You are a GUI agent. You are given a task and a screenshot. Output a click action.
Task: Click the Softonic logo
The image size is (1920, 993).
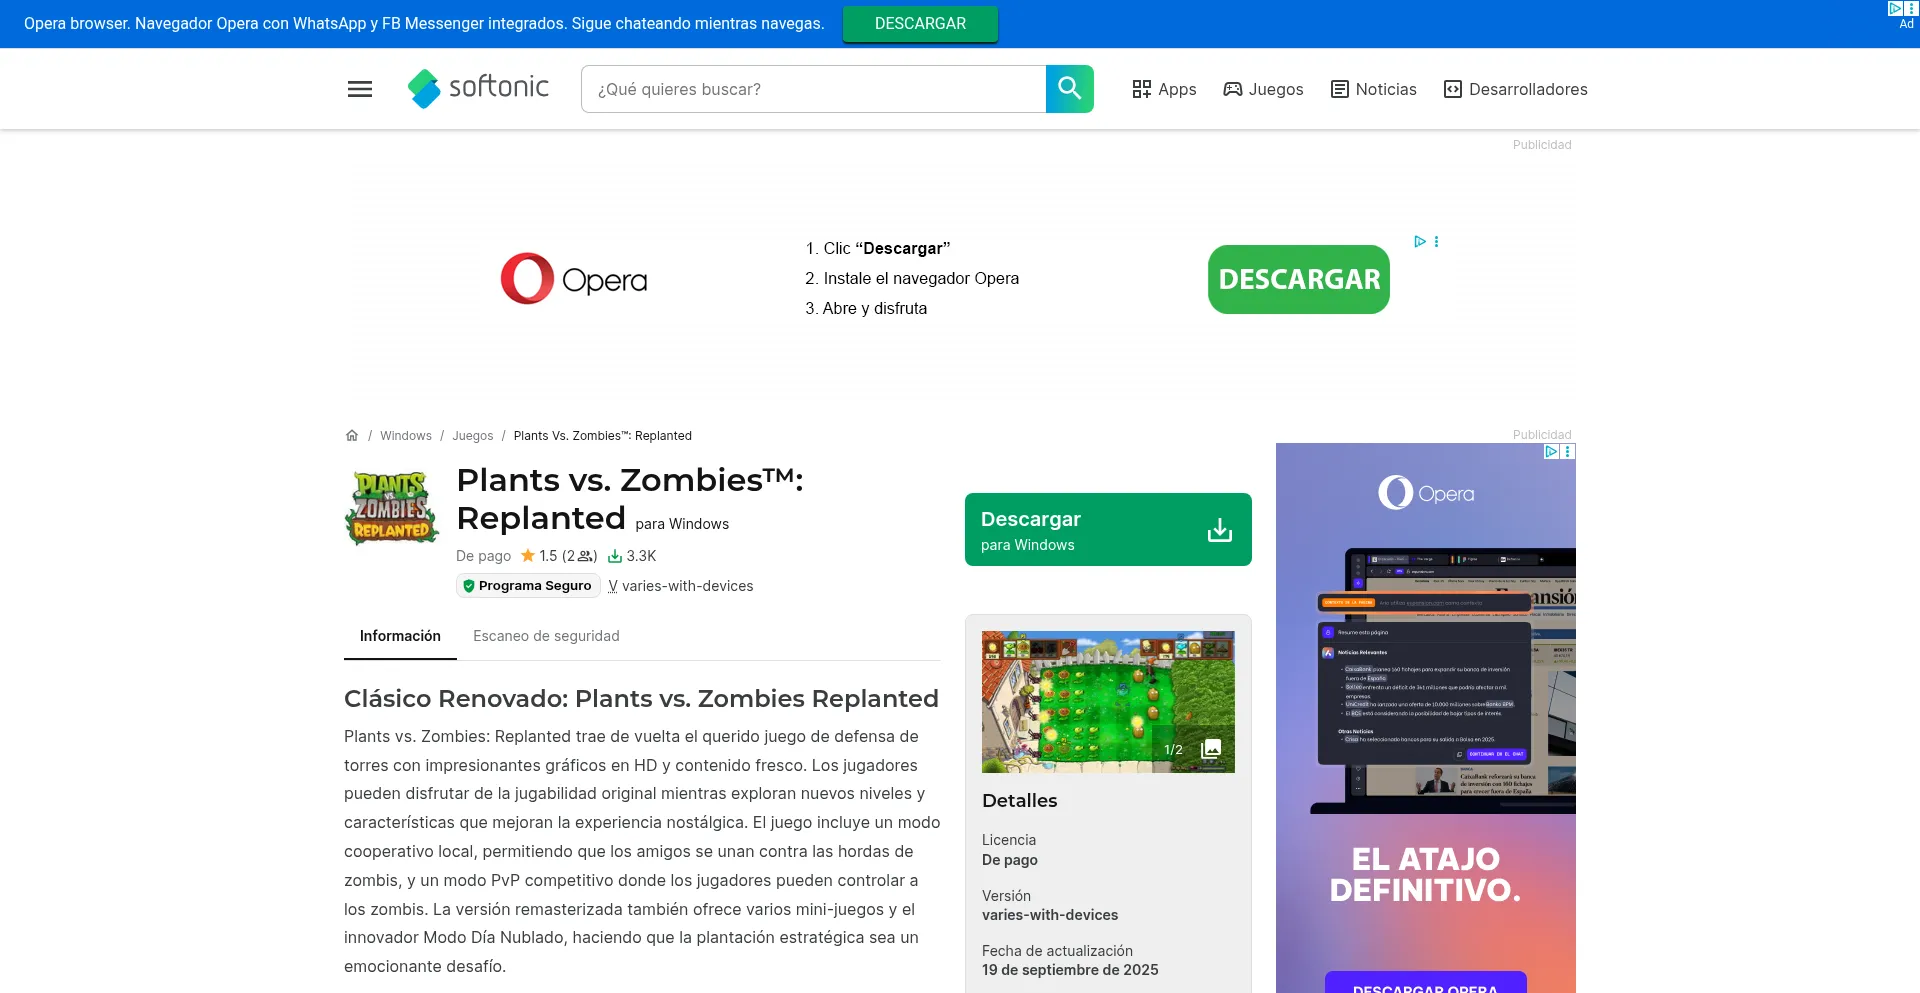(x=478, y=88)
